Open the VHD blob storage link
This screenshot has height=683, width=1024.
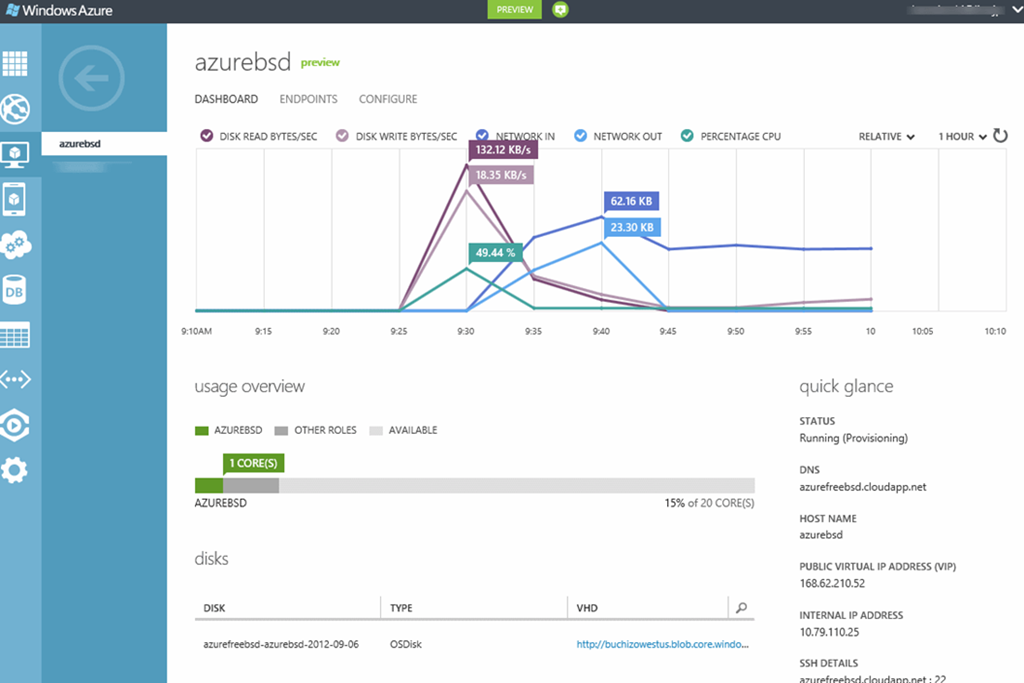click(660, 644)
